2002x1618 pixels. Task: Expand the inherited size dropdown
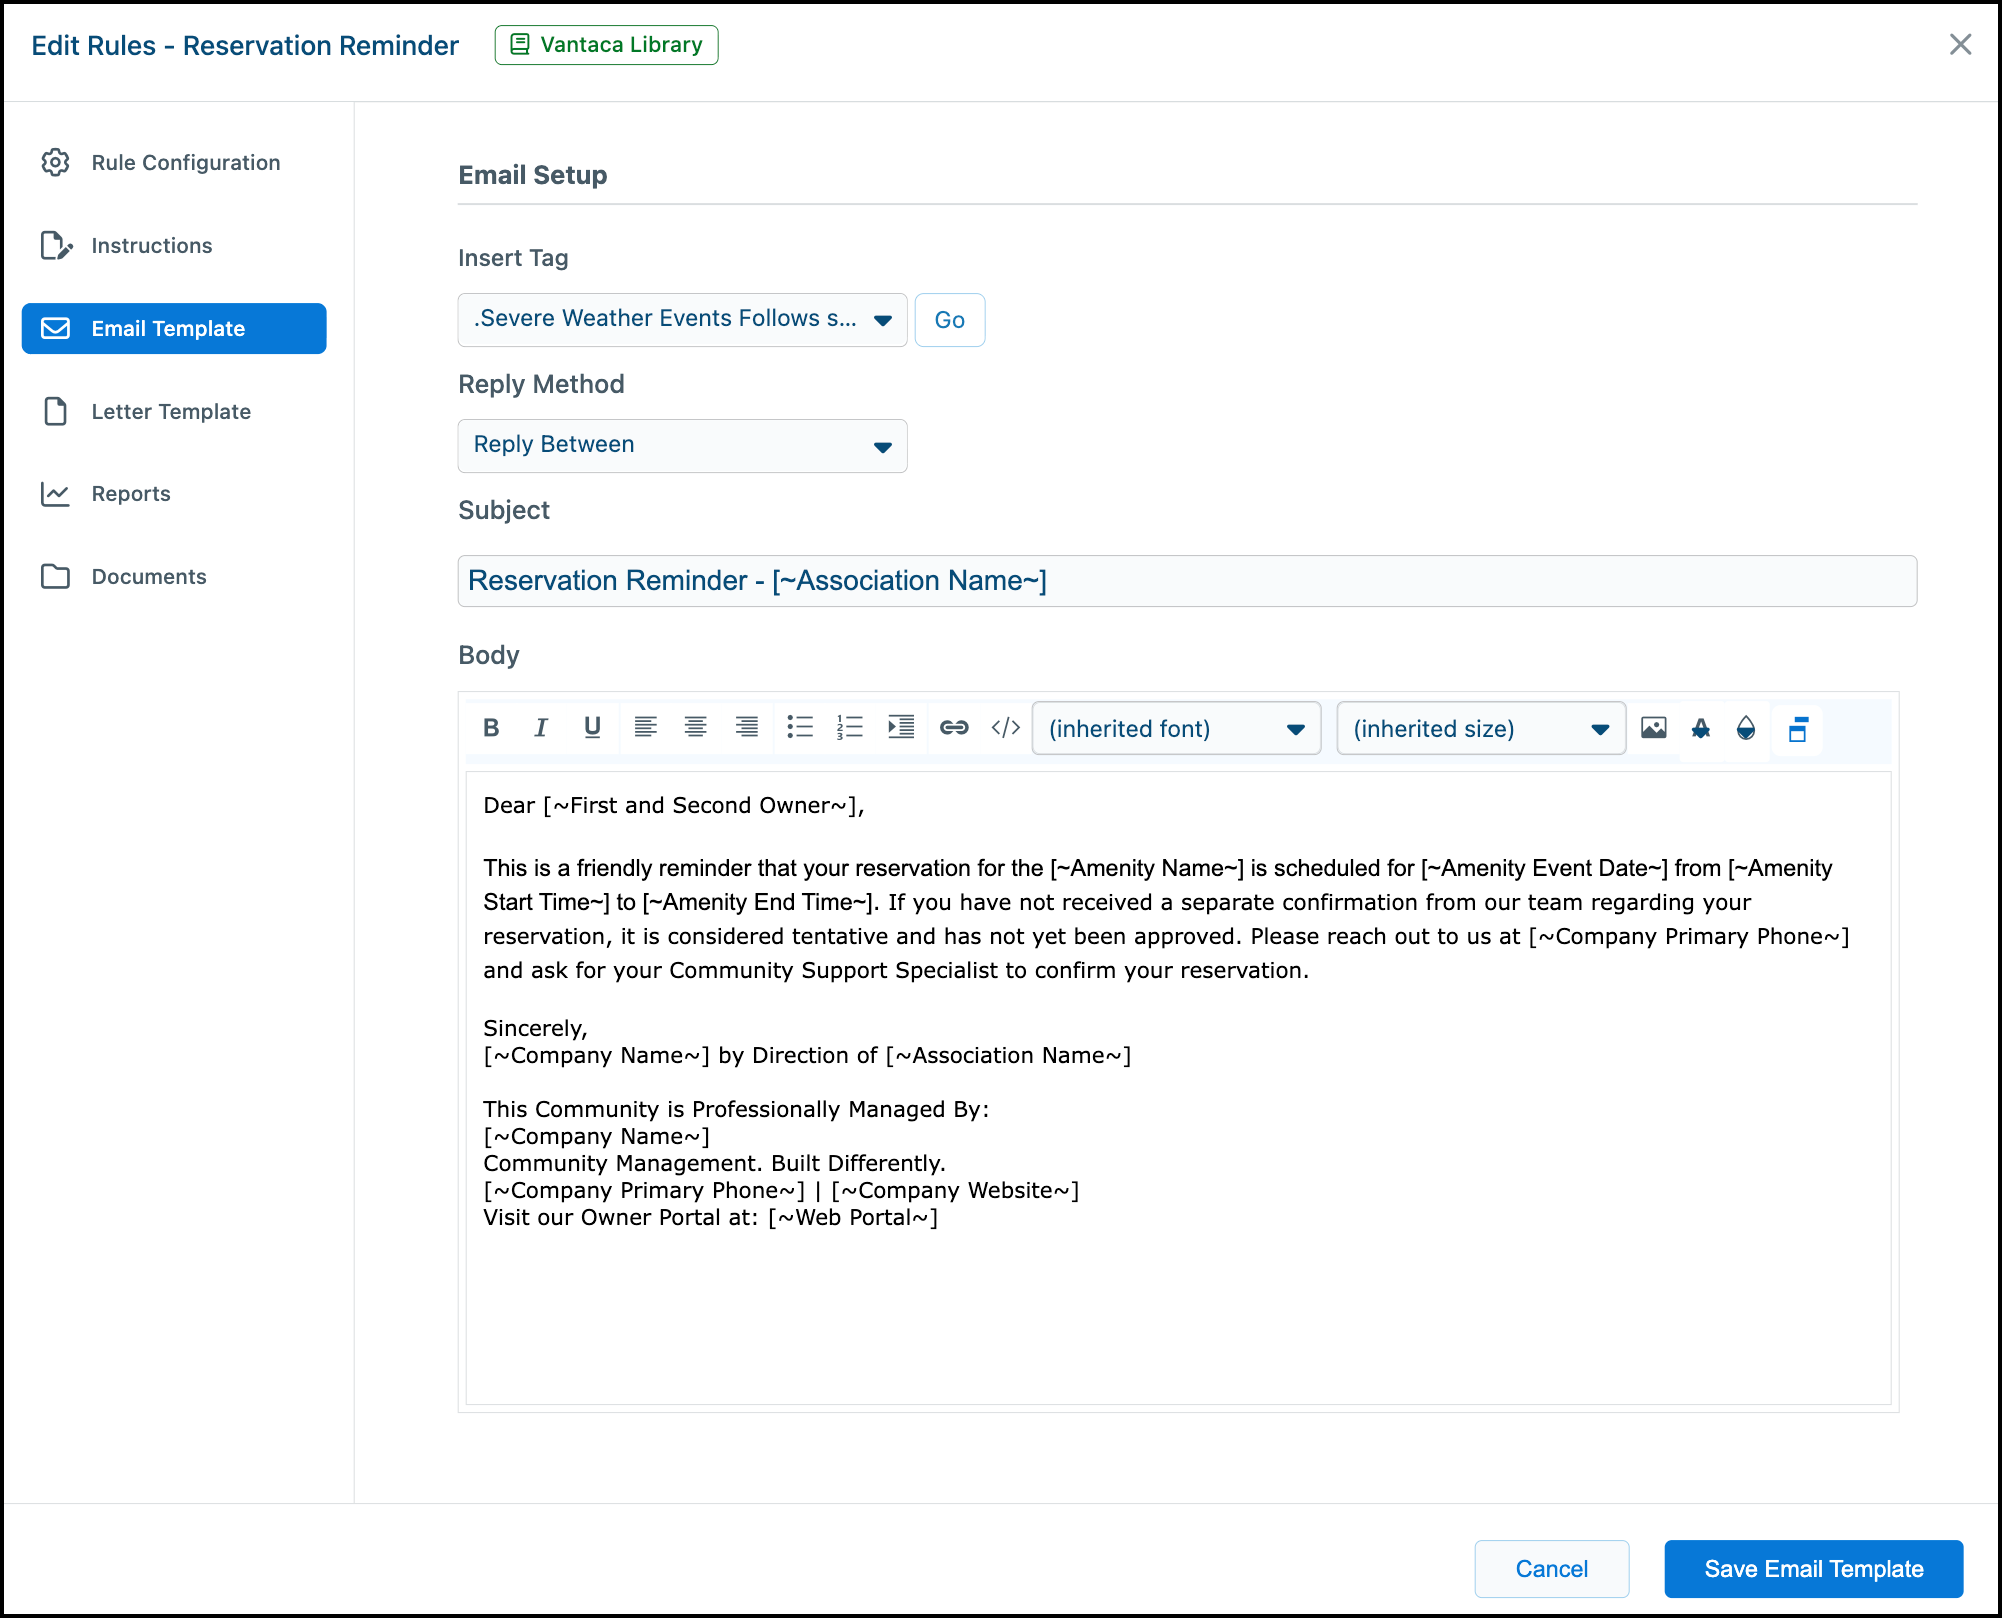1481,729
